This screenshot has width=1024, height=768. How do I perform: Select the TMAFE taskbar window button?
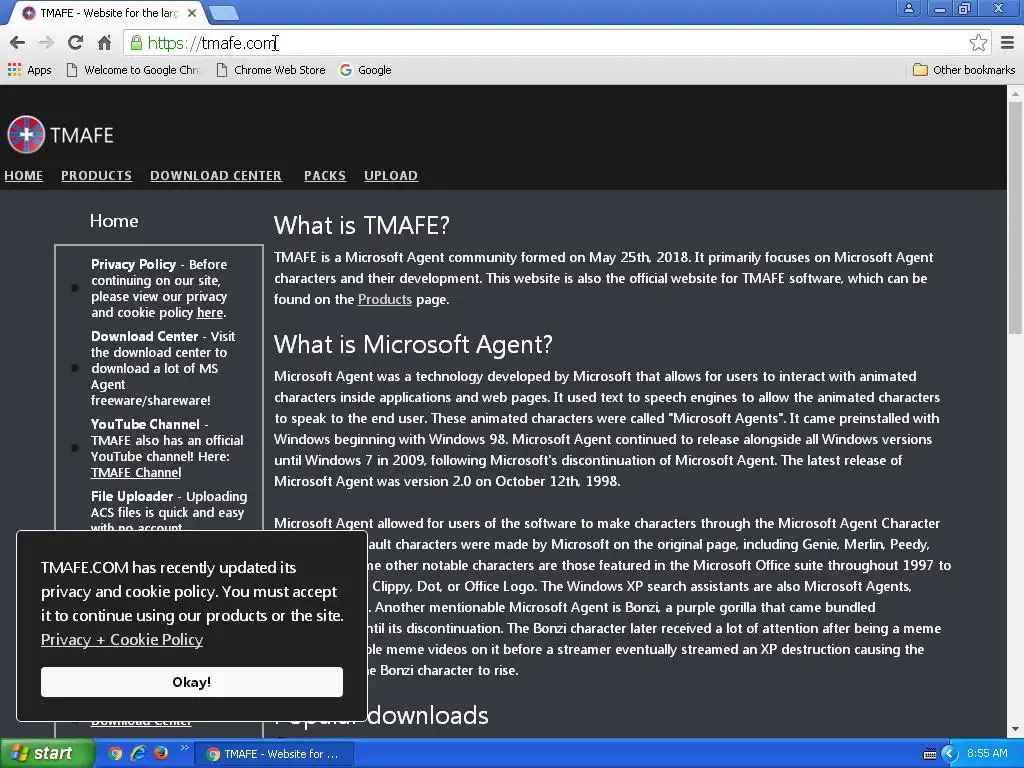(274, 754)
